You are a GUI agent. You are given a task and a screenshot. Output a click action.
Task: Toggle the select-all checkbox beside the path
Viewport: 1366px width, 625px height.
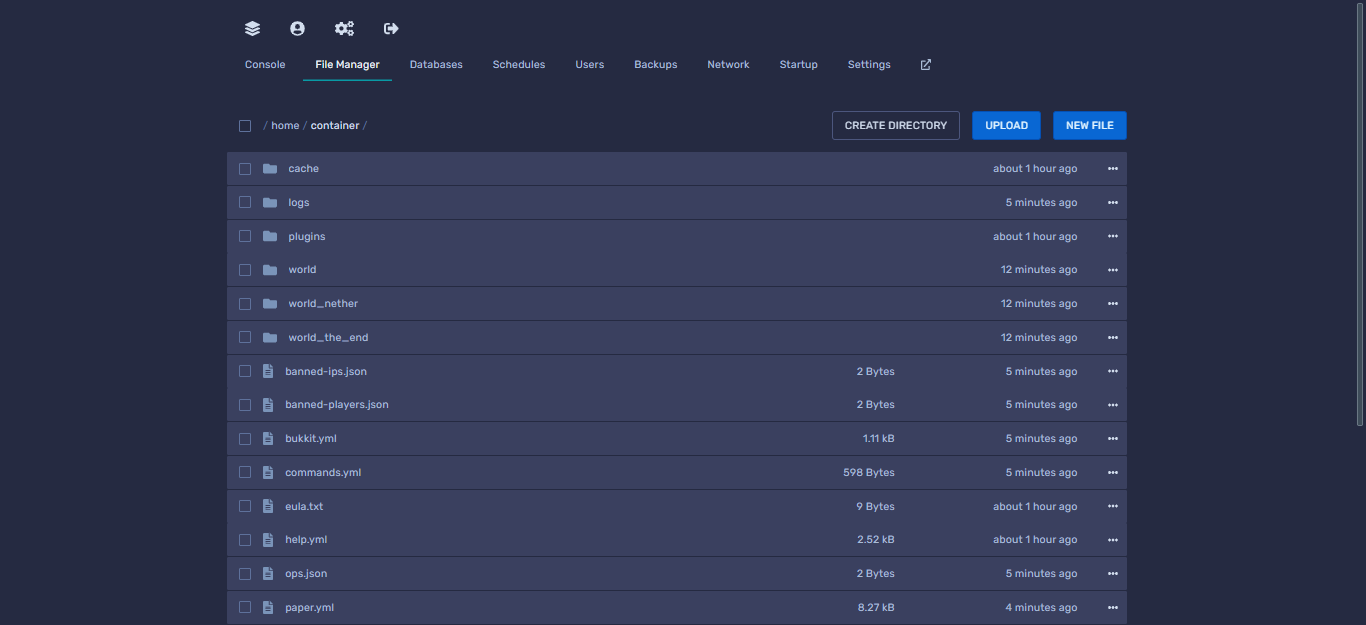(x=245, y=126)
